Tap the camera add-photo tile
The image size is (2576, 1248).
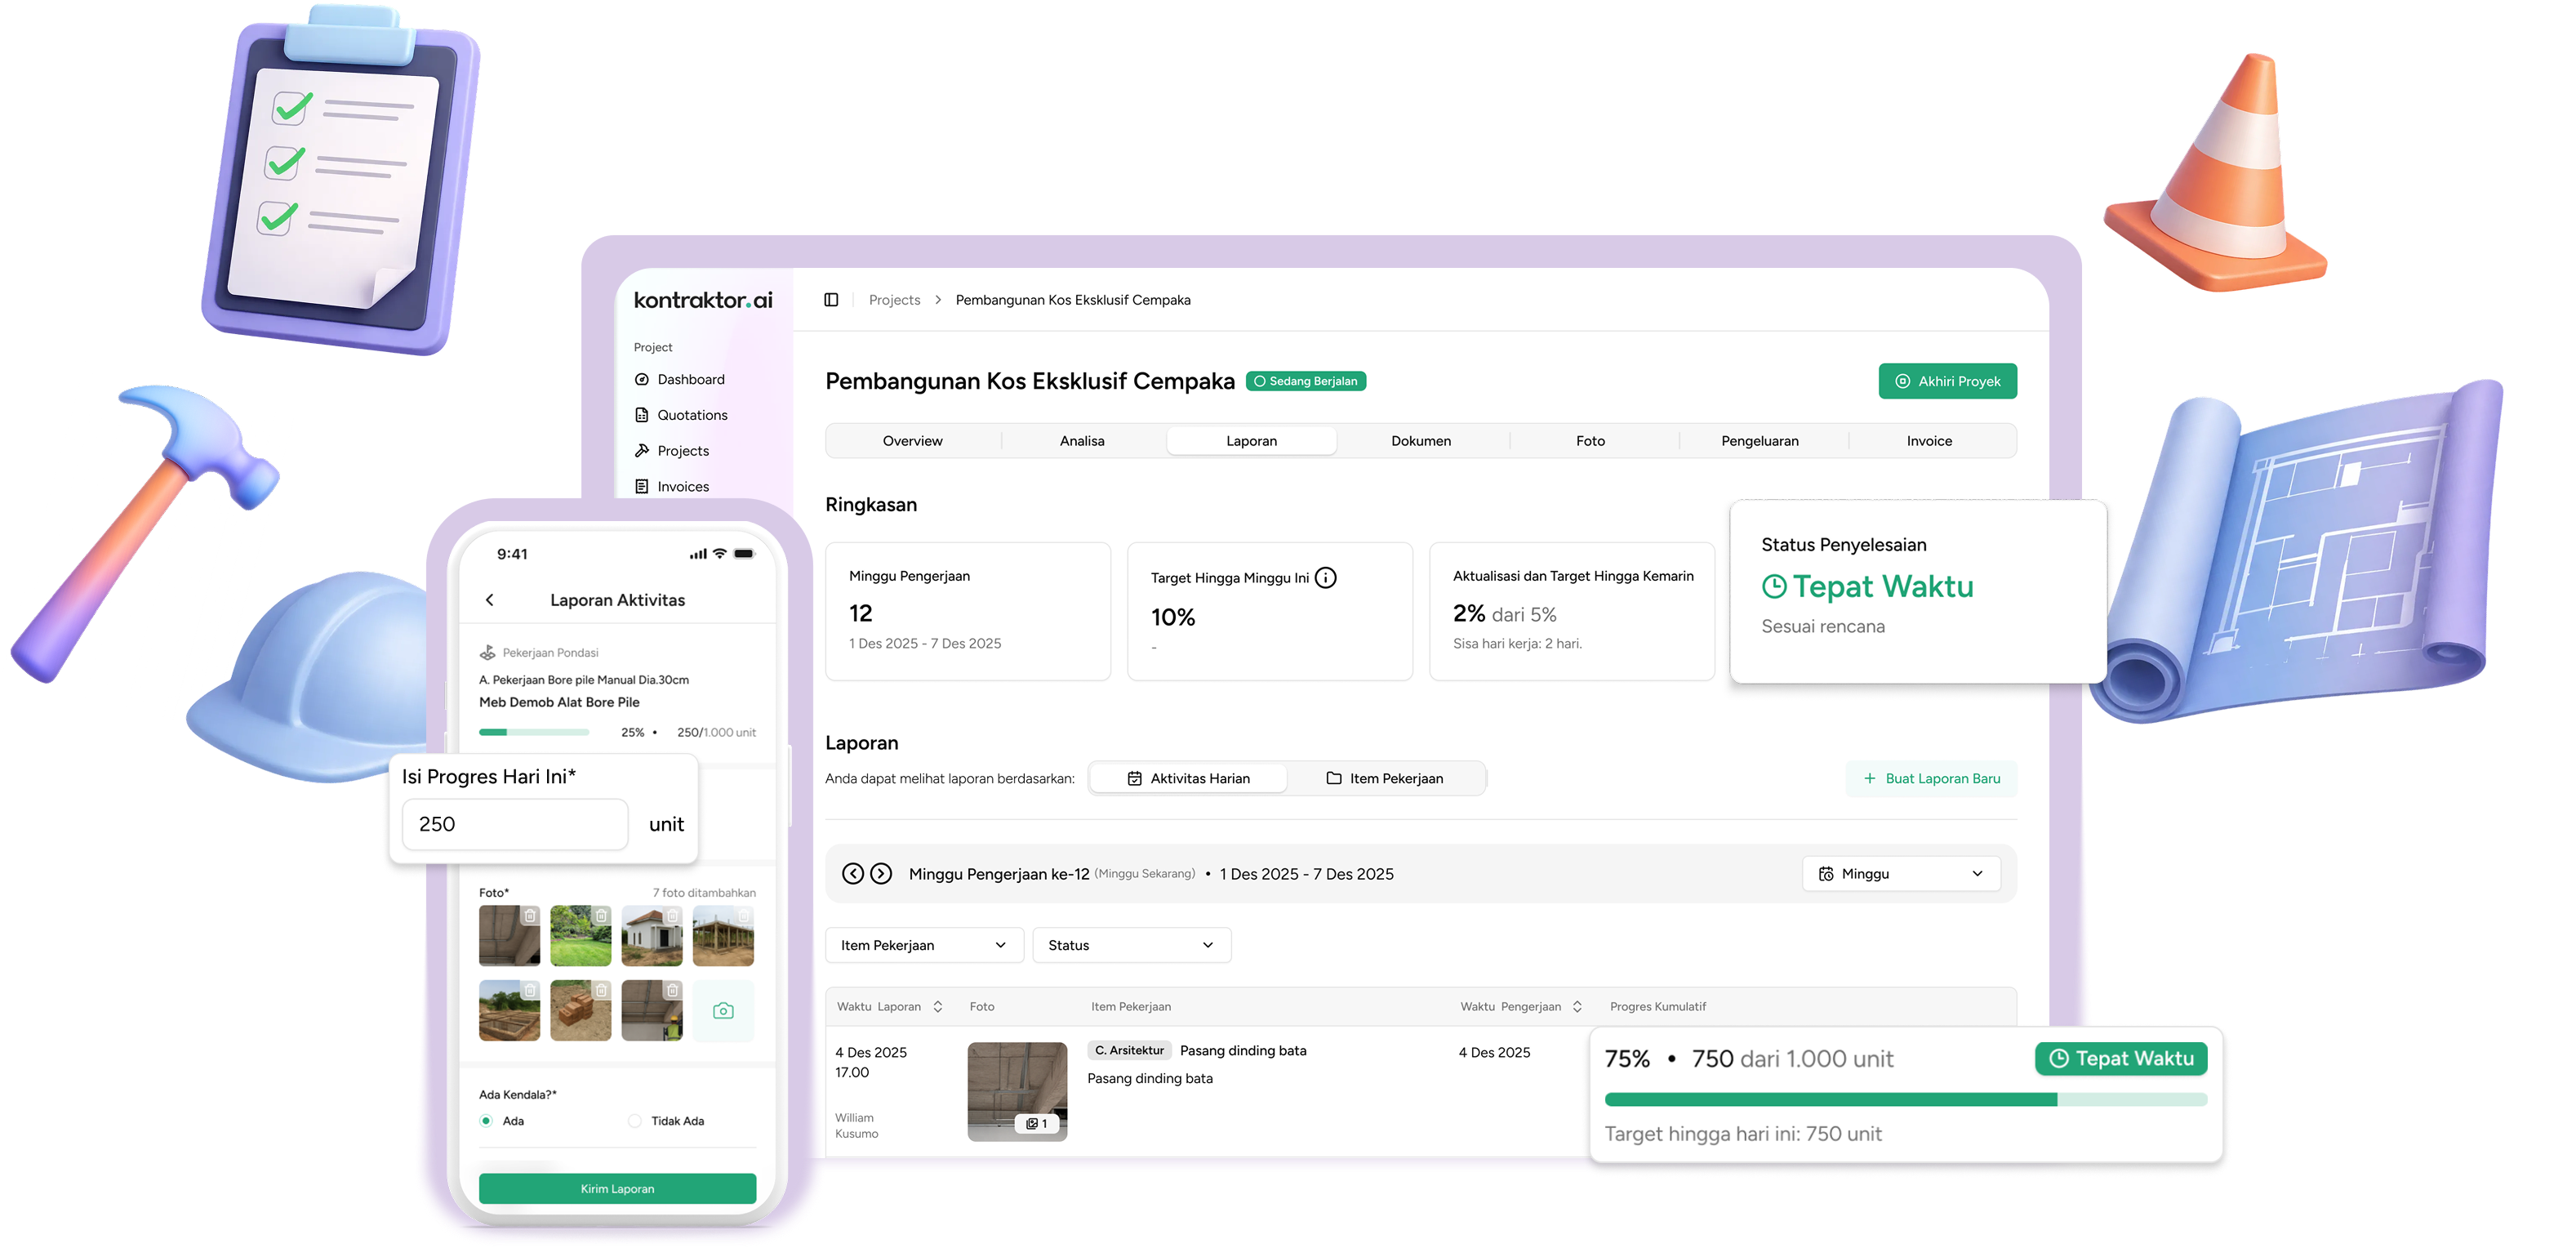pyautogui.click(x=723, y=1011)
